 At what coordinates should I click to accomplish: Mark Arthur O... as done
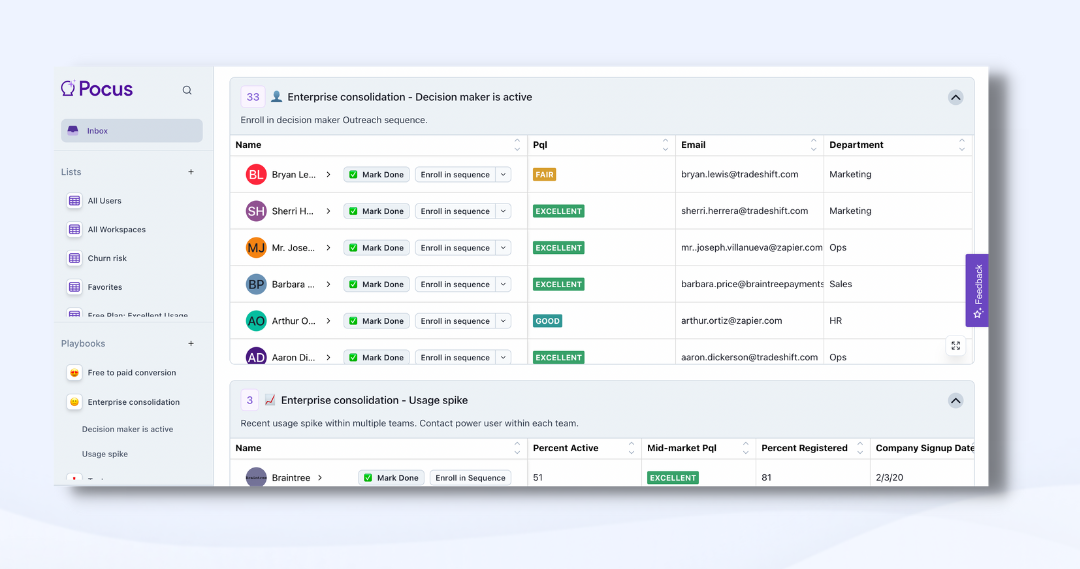(x=377, y=320)
